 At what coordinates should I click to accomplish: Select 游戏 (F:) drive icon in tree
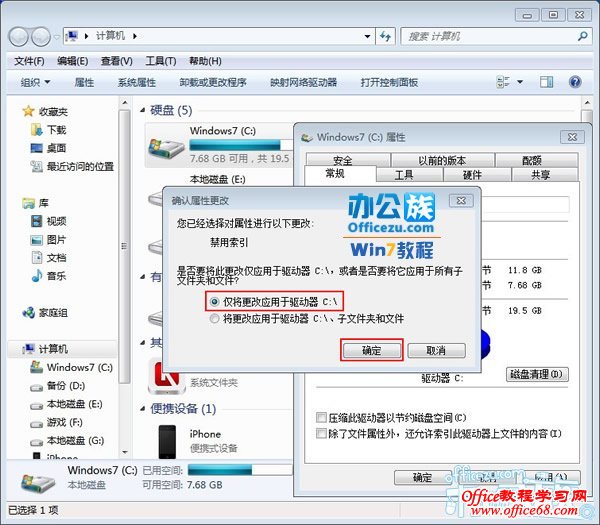coord(36,424)
